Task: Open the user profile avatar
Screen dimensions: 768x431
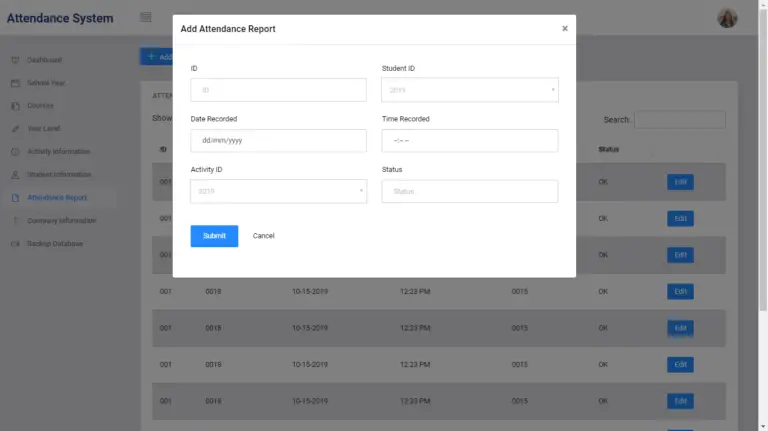Action: pyautogui.click(x=727, y=18)
